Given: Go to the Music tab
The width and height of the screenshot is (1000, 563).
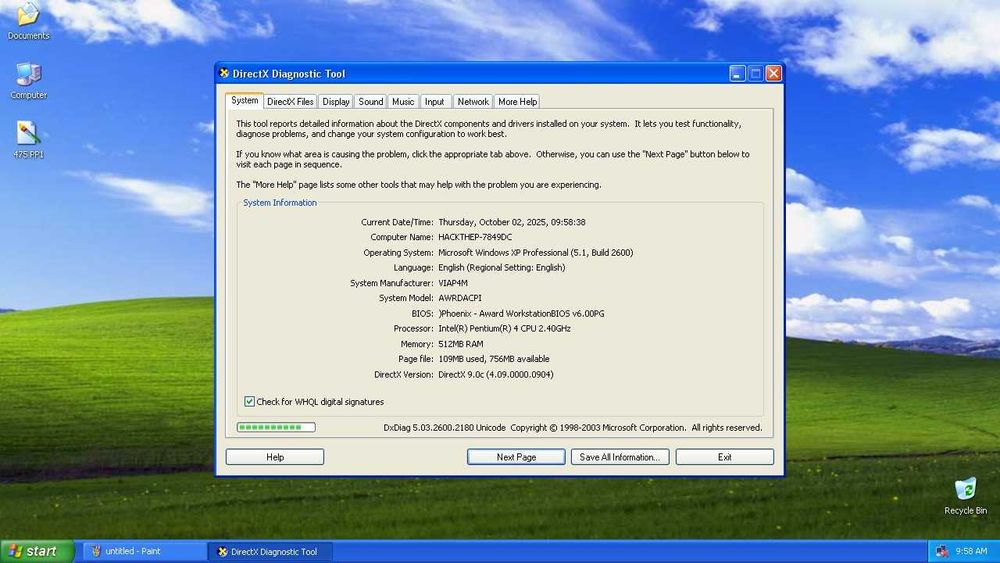Looking at the screenshot, I should pyautogui.click(x=403, y=101).
